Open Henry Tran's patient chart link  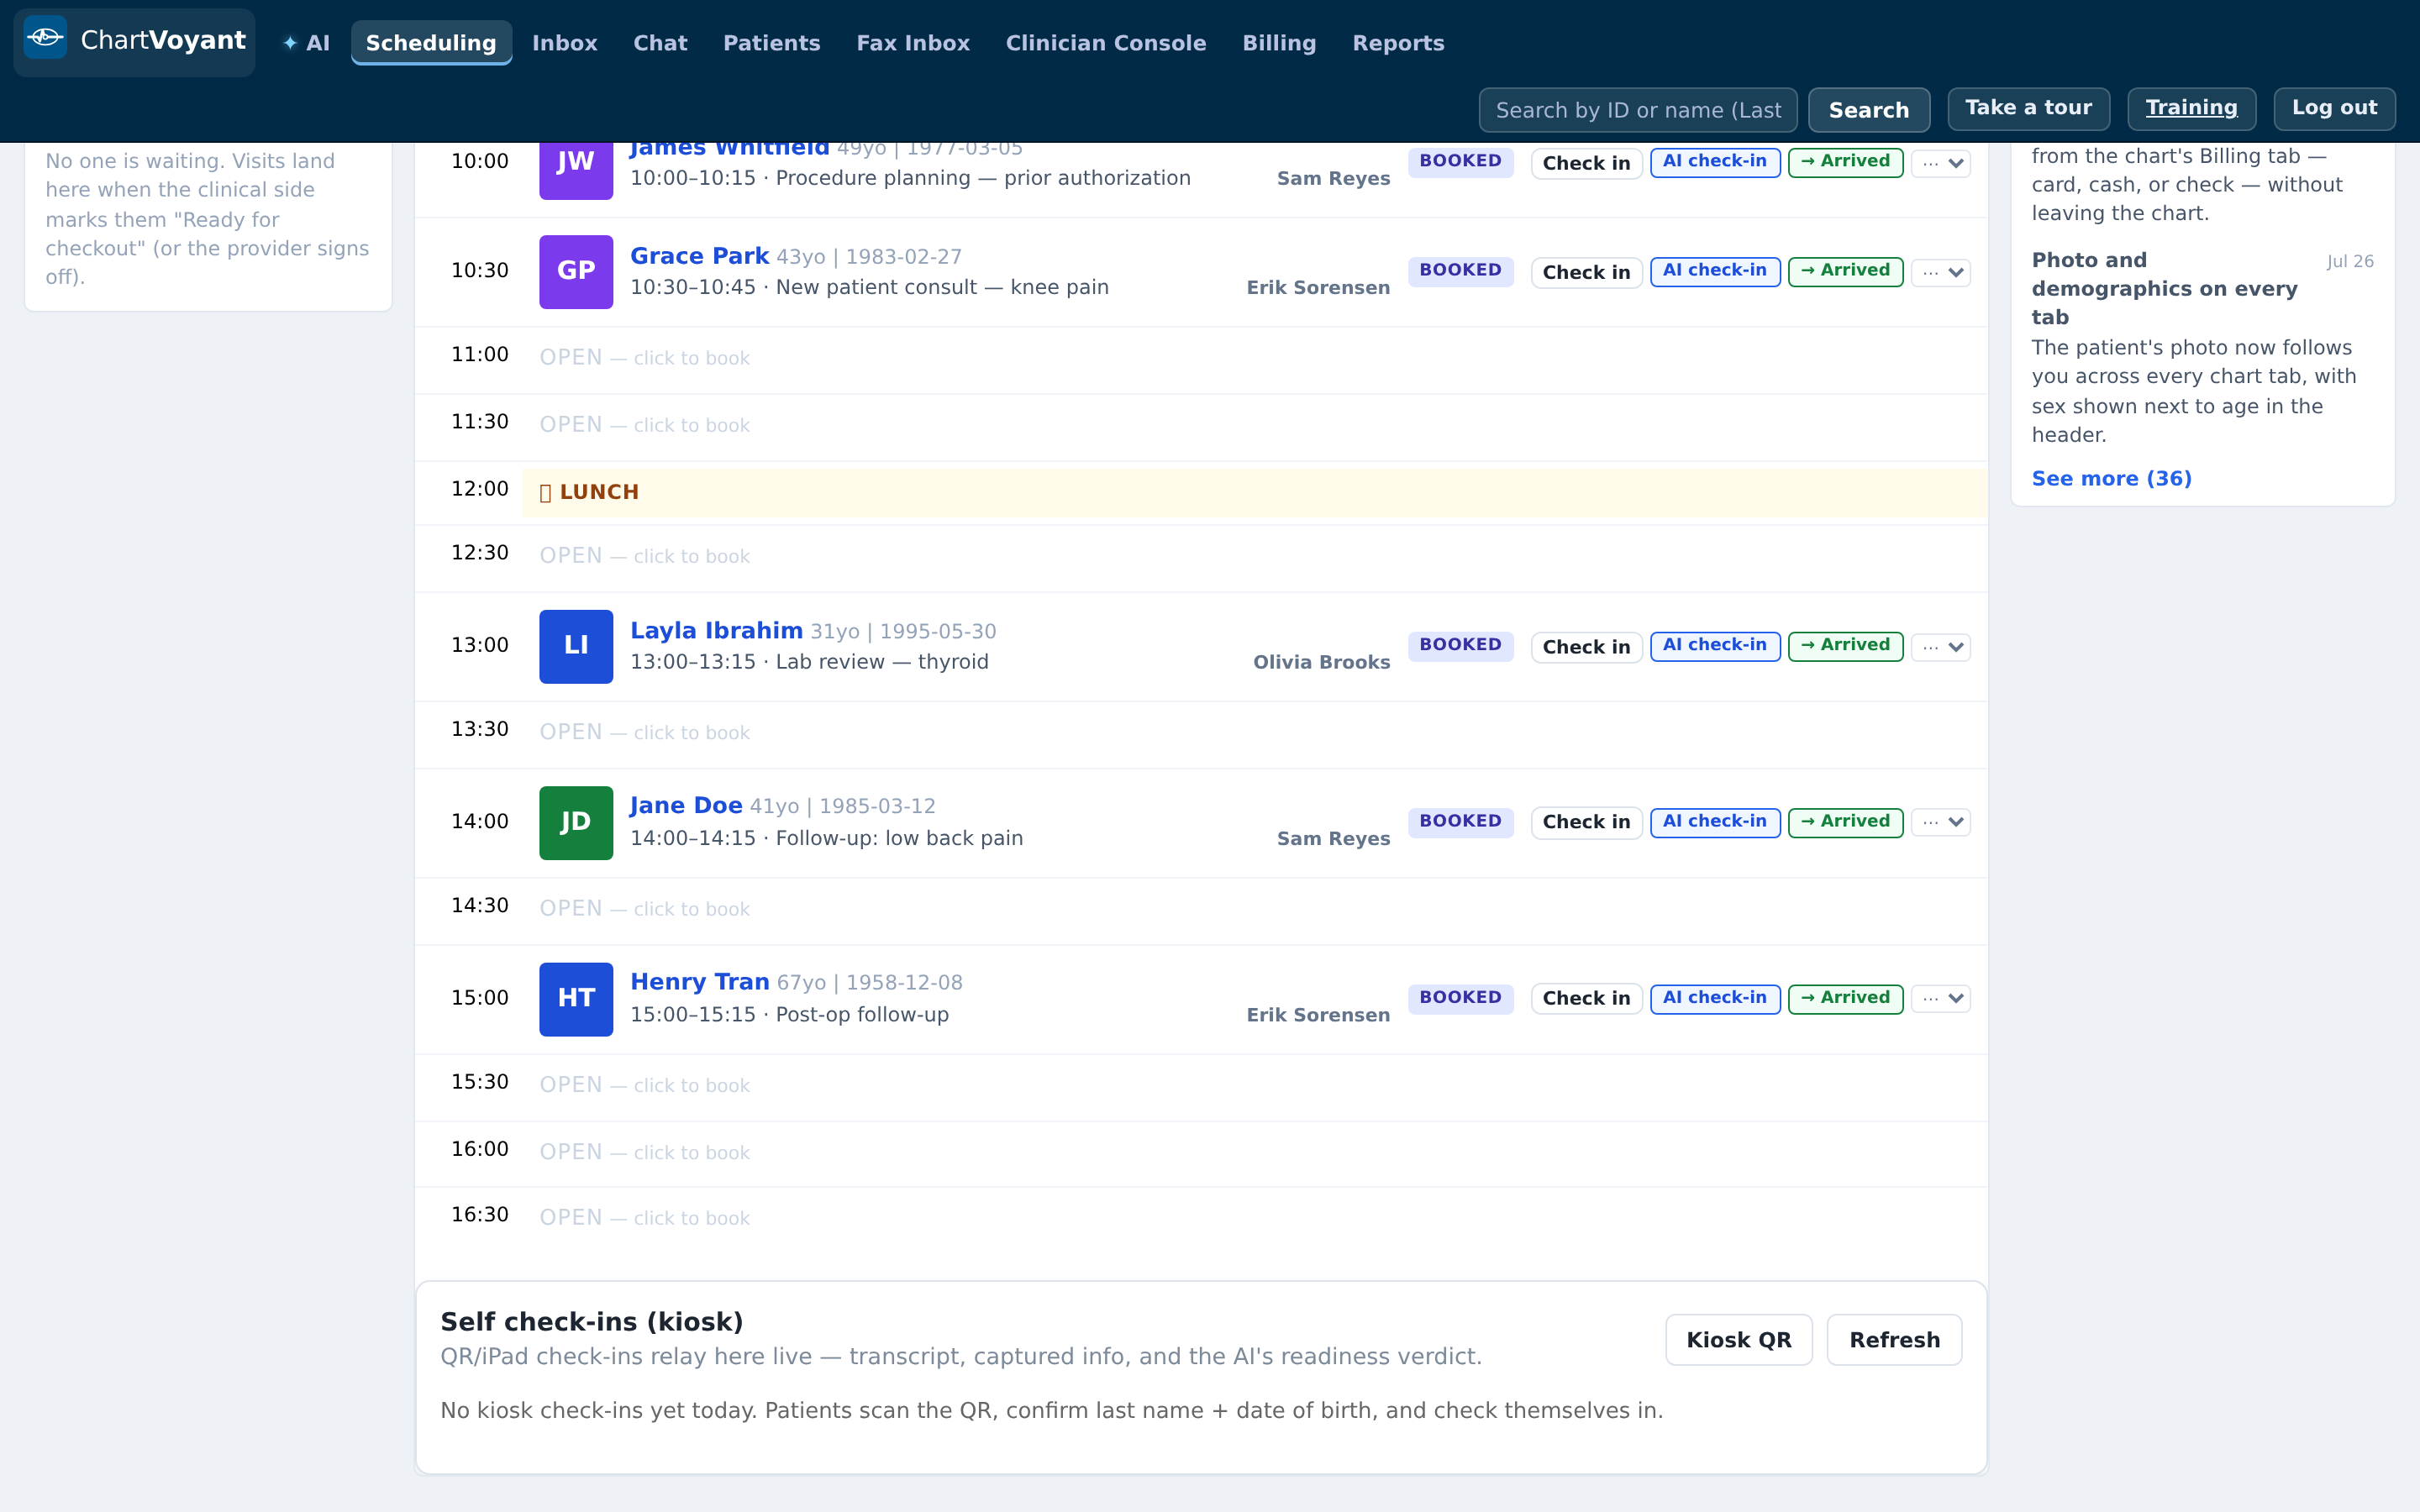click(x=699, y=982)
